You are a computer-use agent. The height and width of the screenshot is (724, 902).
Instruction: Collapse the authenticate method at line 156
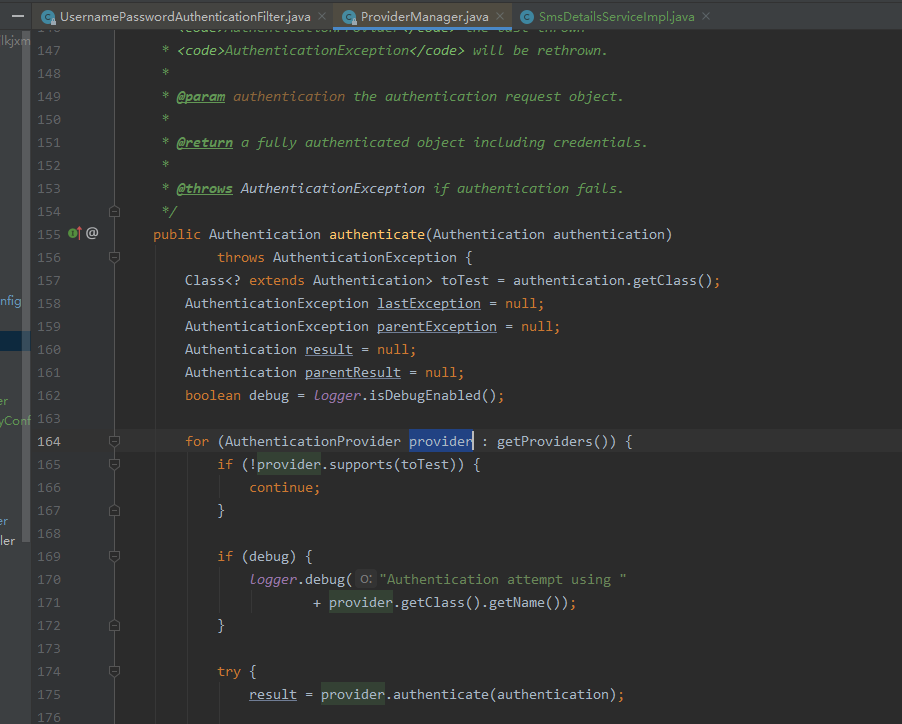[x=114, y=257]
